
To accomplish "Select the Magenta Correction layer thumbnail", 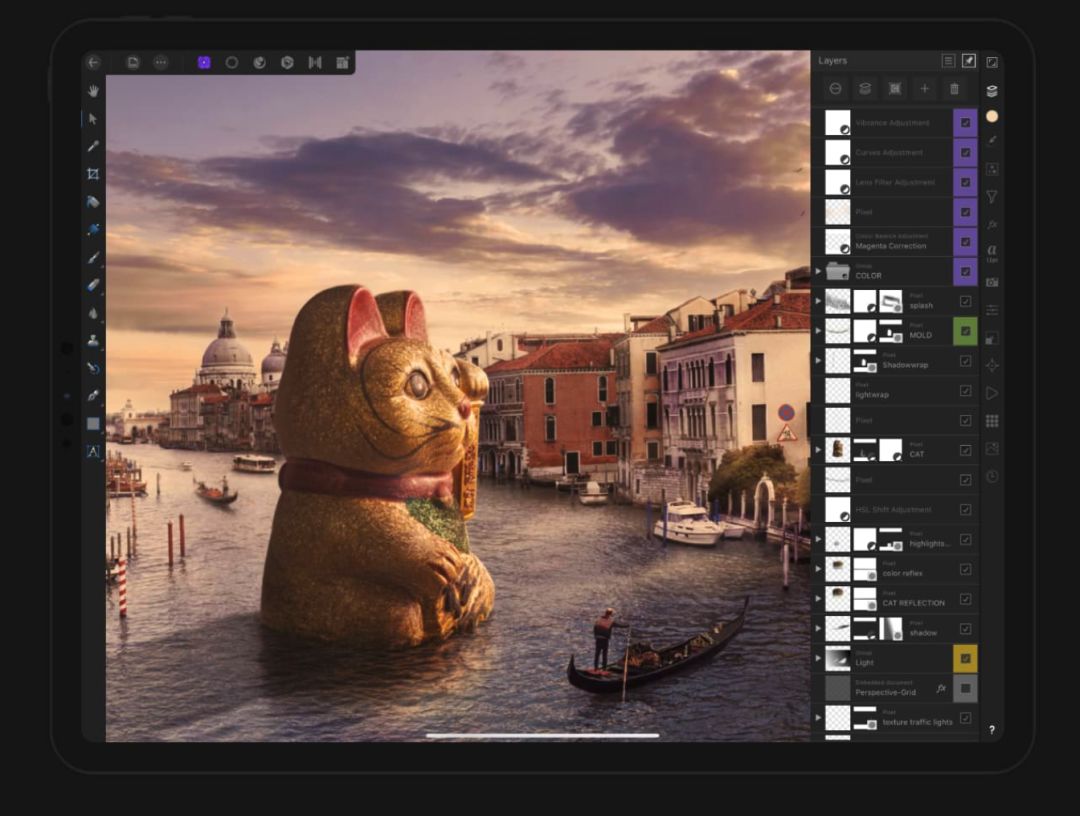I will [x=837, y=242].
